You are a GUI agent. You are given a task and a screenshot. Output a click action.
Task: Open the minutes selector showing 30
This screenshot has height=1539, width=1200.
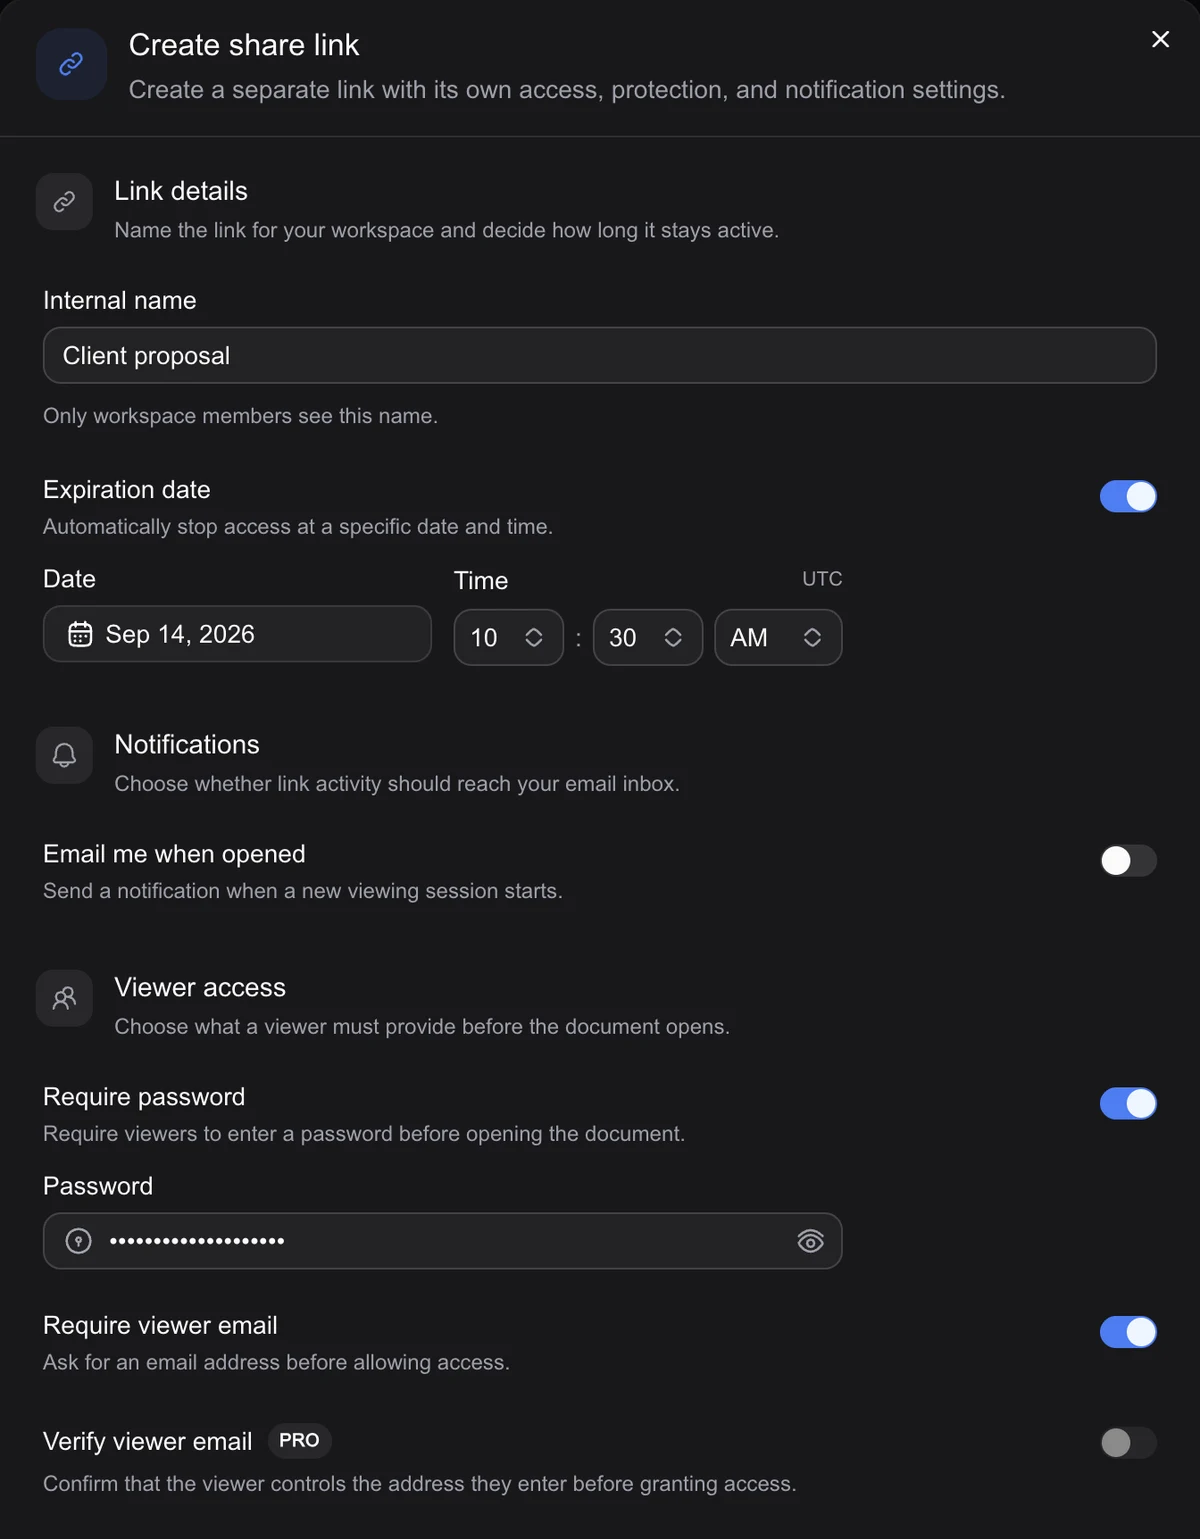click(x=648, y=638)
